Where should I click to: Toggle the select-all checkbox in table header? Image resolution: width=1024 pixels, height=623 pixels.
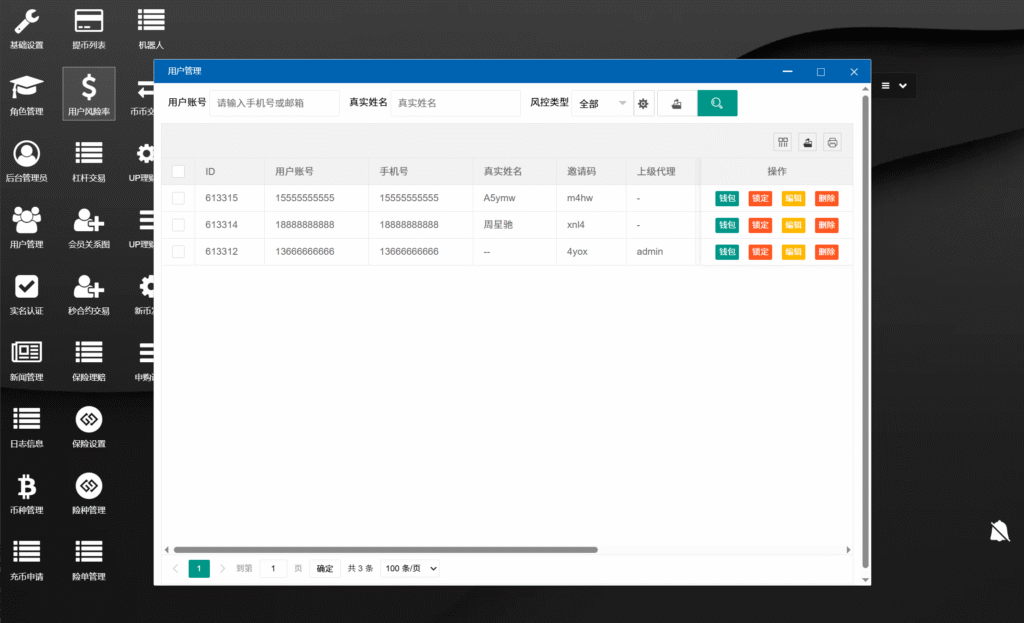(178, 171)
